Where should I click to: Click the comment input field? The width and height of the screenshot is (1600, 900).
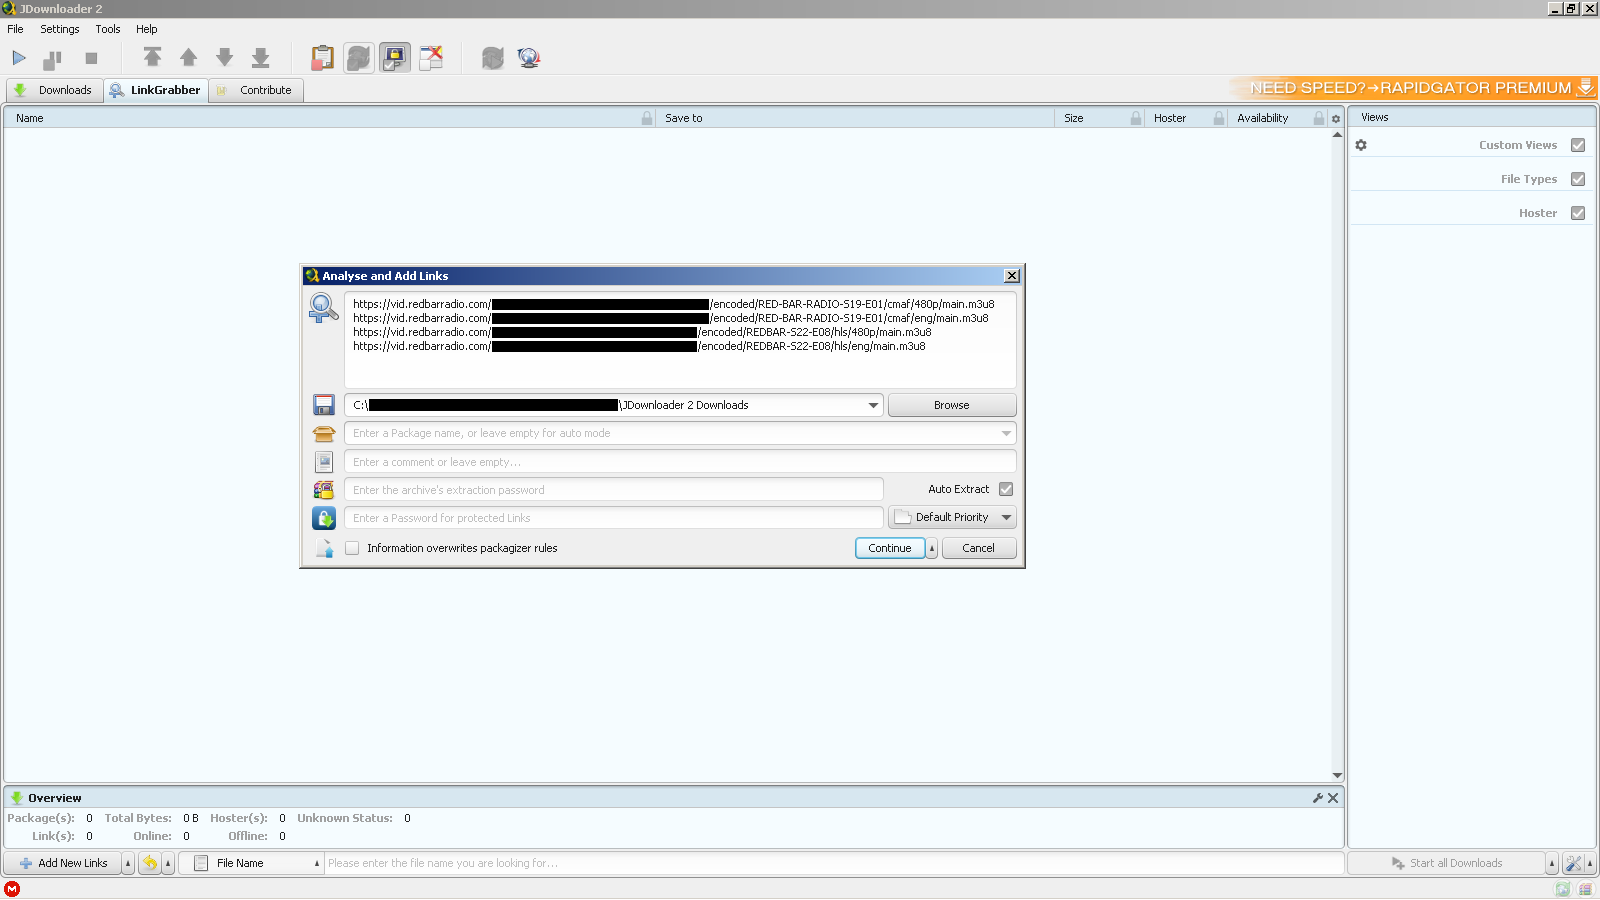tap(680, 461)
